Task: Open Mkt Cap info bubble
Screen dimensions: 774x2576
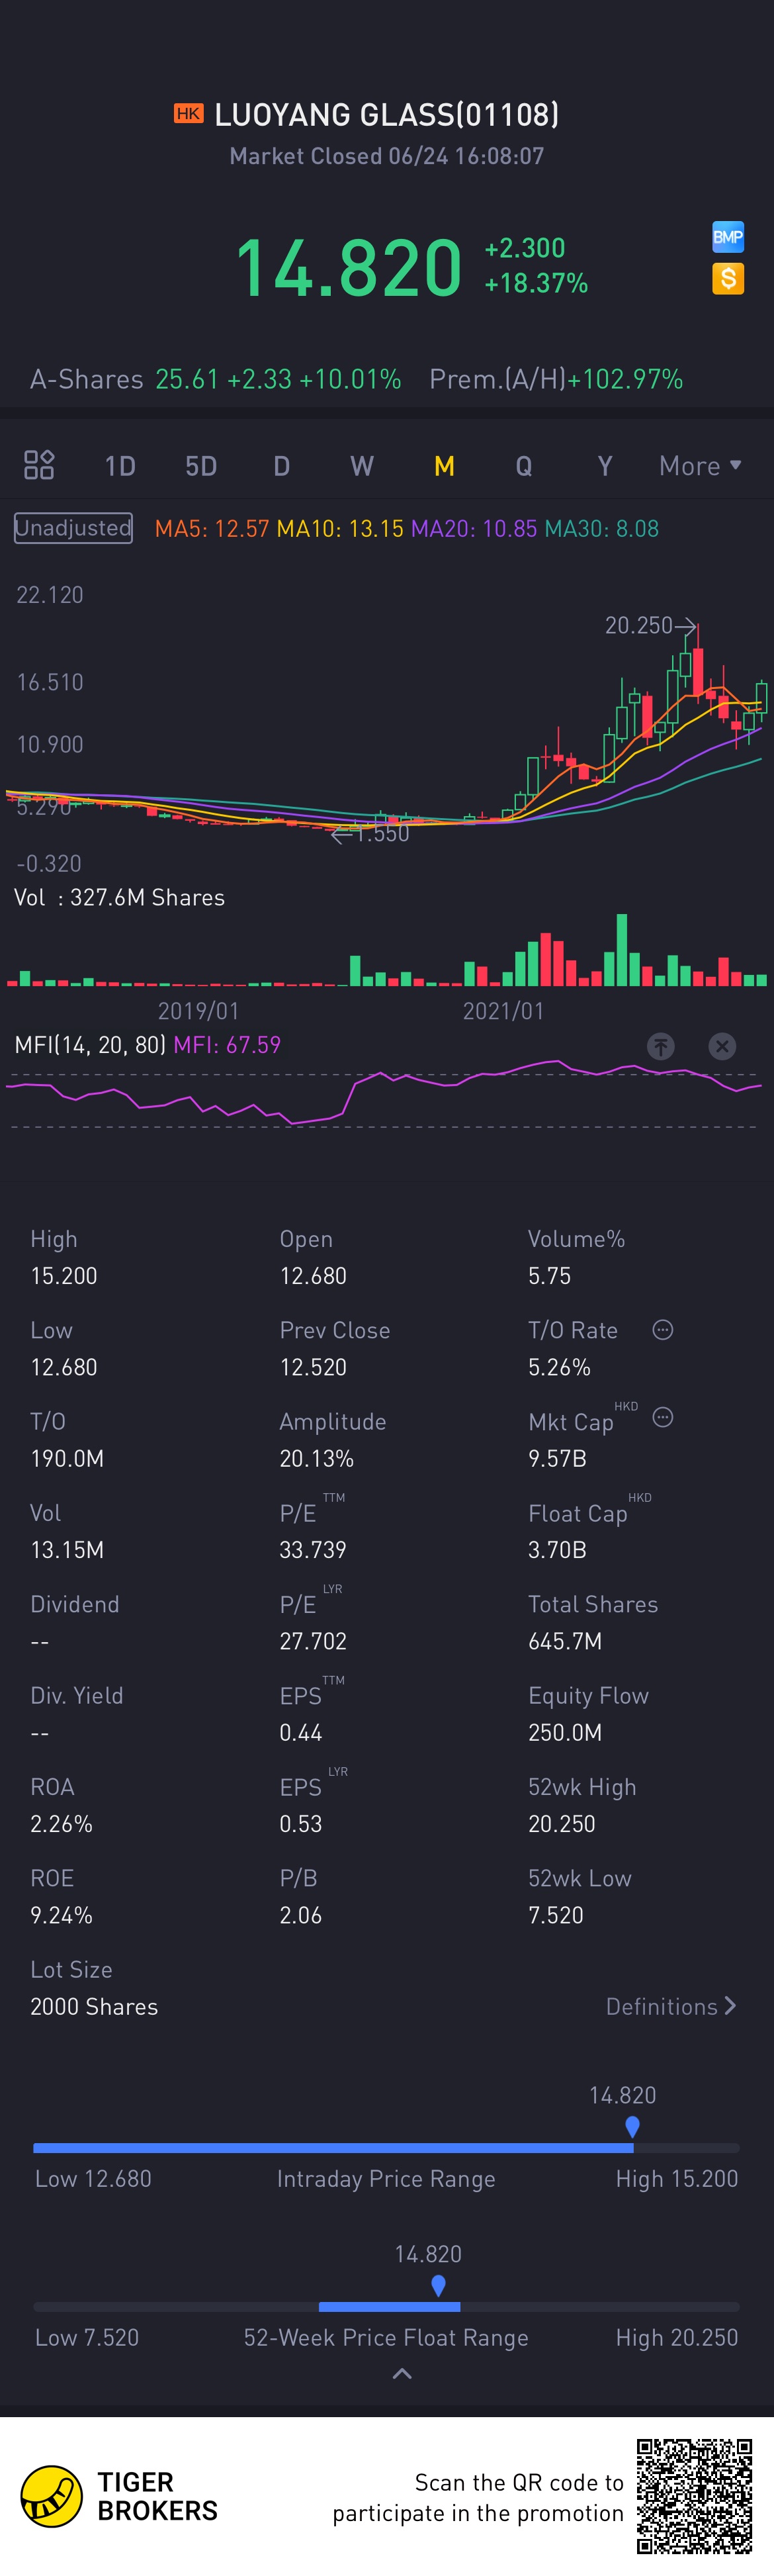Action: (662, 1418)
